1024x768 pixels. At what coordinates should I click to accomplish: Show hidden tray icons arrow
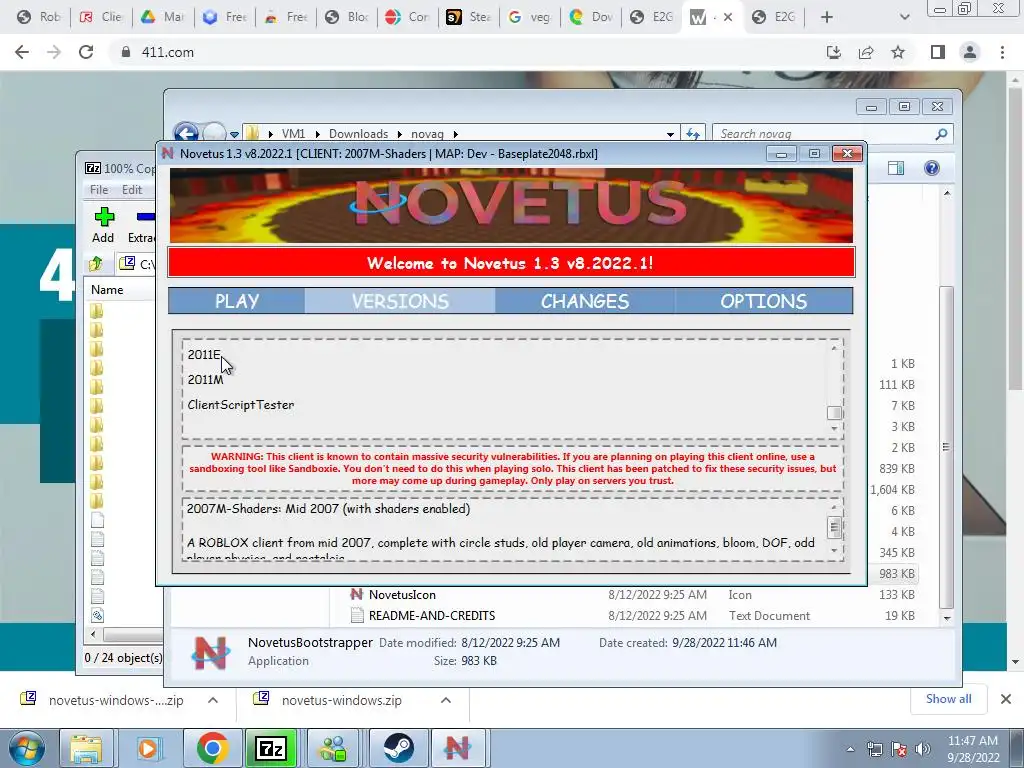coord(850,749)
